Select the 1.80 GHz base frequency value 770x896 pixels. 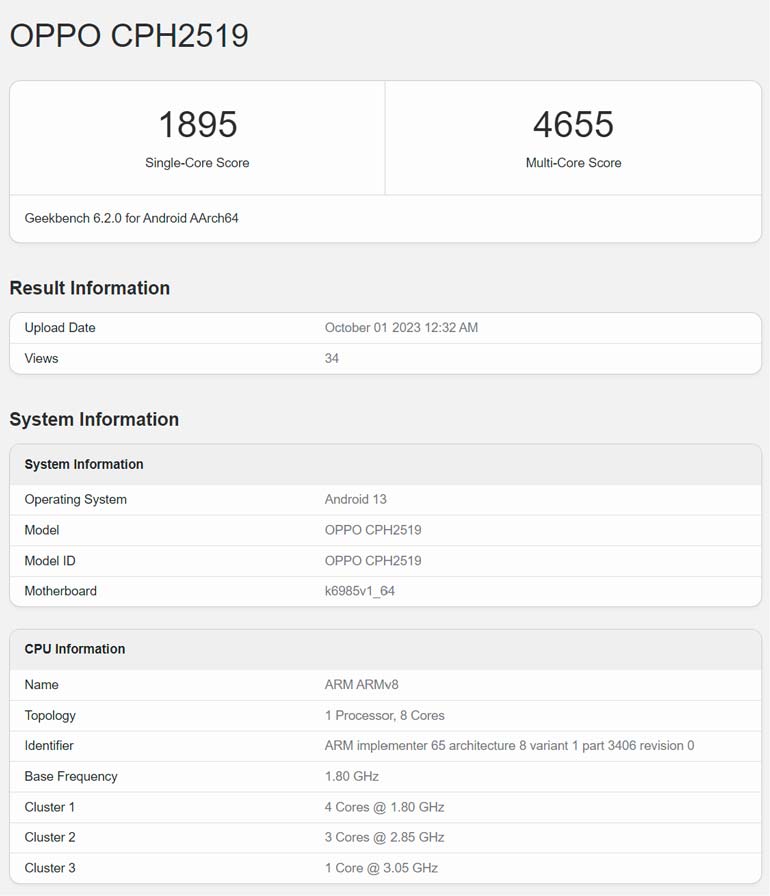[352, 777]
